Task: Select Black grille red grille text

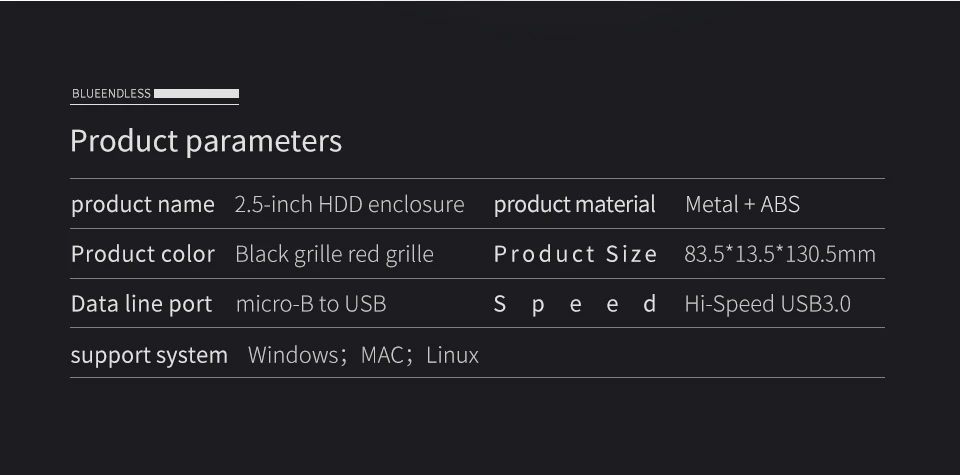Action: (x=334, y=254)
